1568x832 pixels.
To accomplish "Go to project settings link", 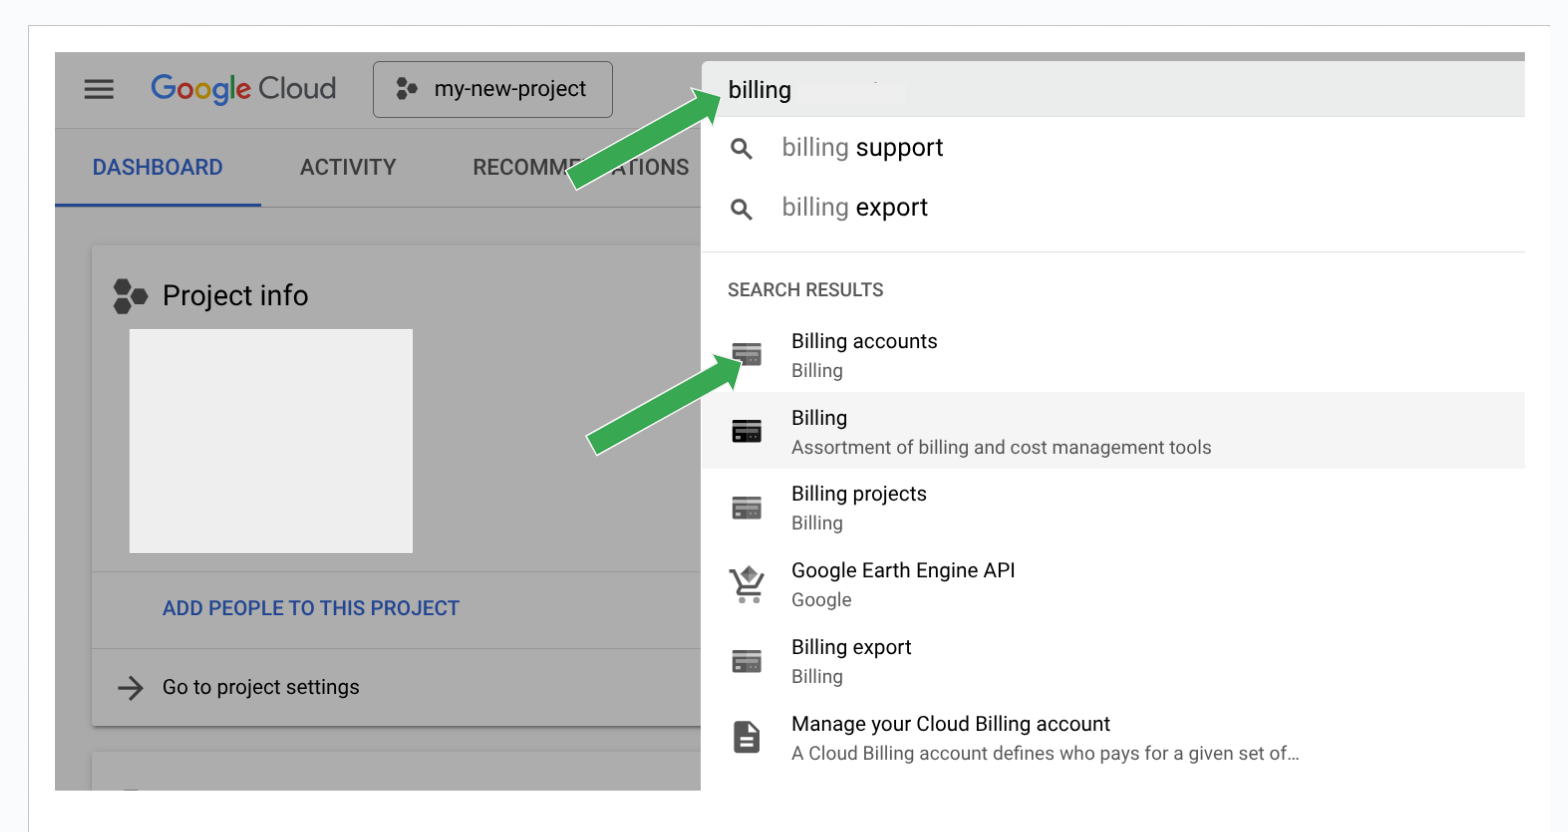I will point(260,687).
